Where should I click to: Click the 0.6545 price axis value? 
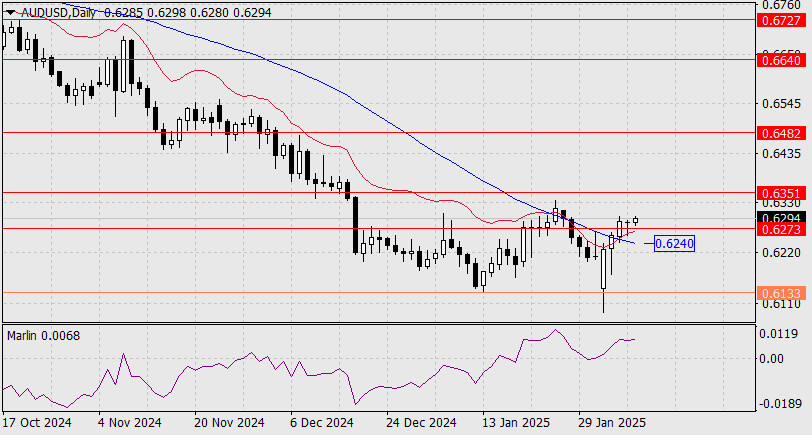click(x=781, y=104)
